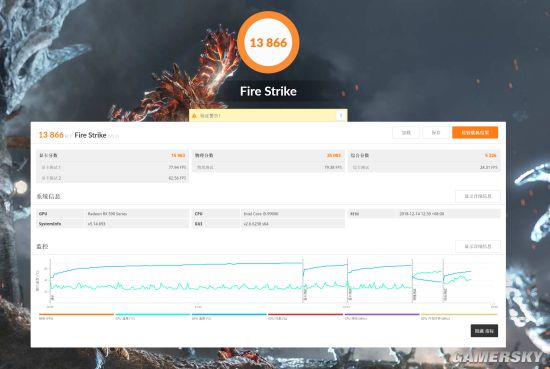This screenshot has width=550, height=369.
Task: Toggle the yellow GPU memory clock legend line
Action: 459,315
